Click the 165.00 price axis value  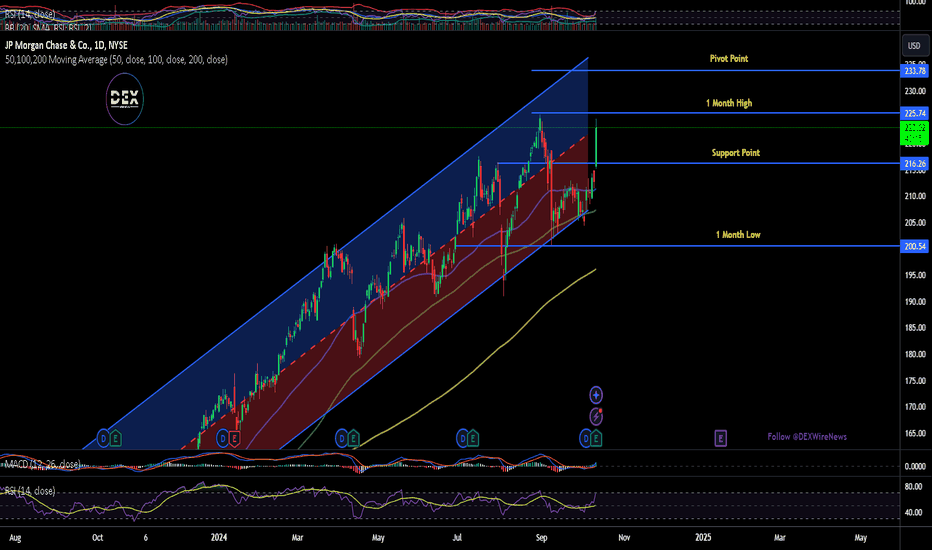915,433
